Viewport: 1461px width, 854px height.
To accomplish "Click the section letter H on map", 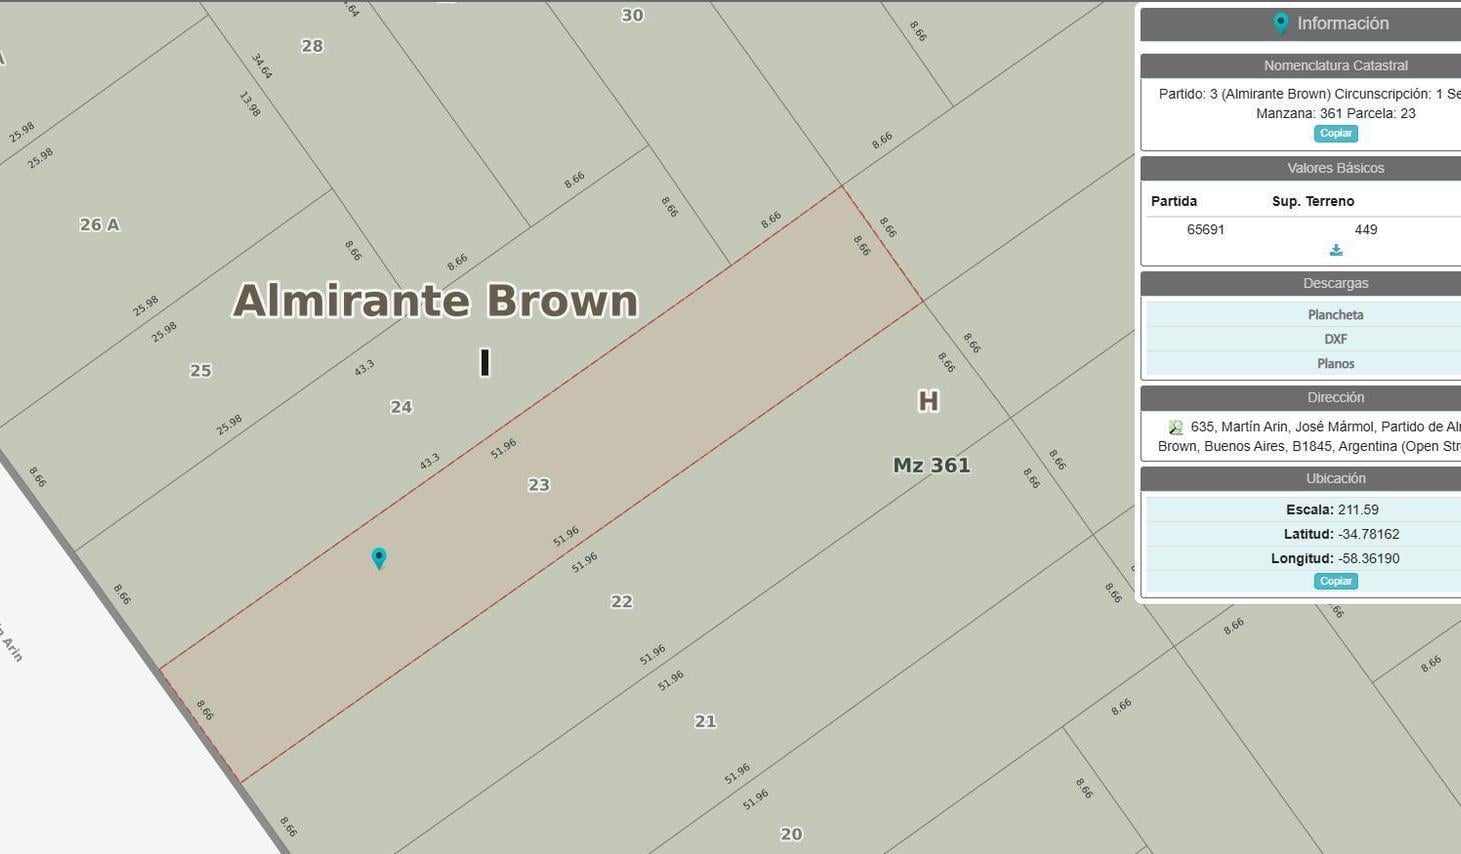I will coord(928,401).
